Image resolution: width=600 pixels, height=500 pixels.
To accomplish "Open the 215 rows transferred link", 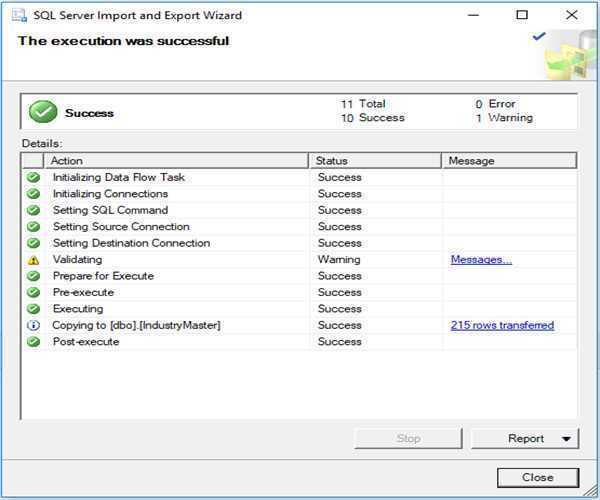I will (x=502, y=326).
